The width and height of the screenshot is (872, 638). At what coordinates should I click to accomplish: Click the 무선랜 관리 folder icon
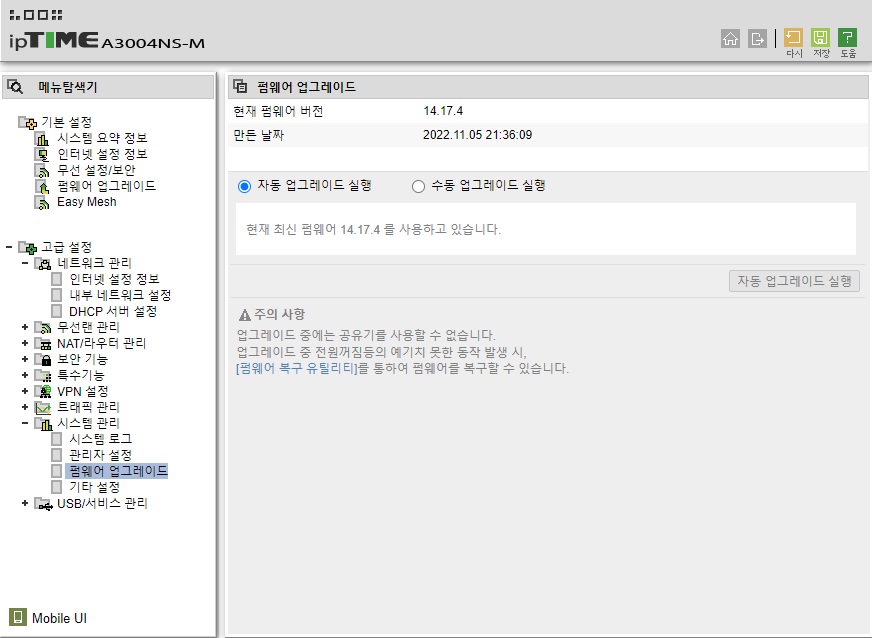(43, 328)
